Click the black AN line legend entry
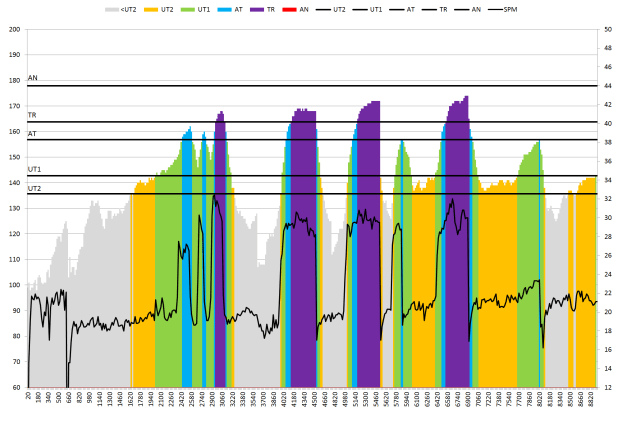Image resolution: width=620 pixels, height=427 pixels. pyautogui.click(x=464, y=9)
